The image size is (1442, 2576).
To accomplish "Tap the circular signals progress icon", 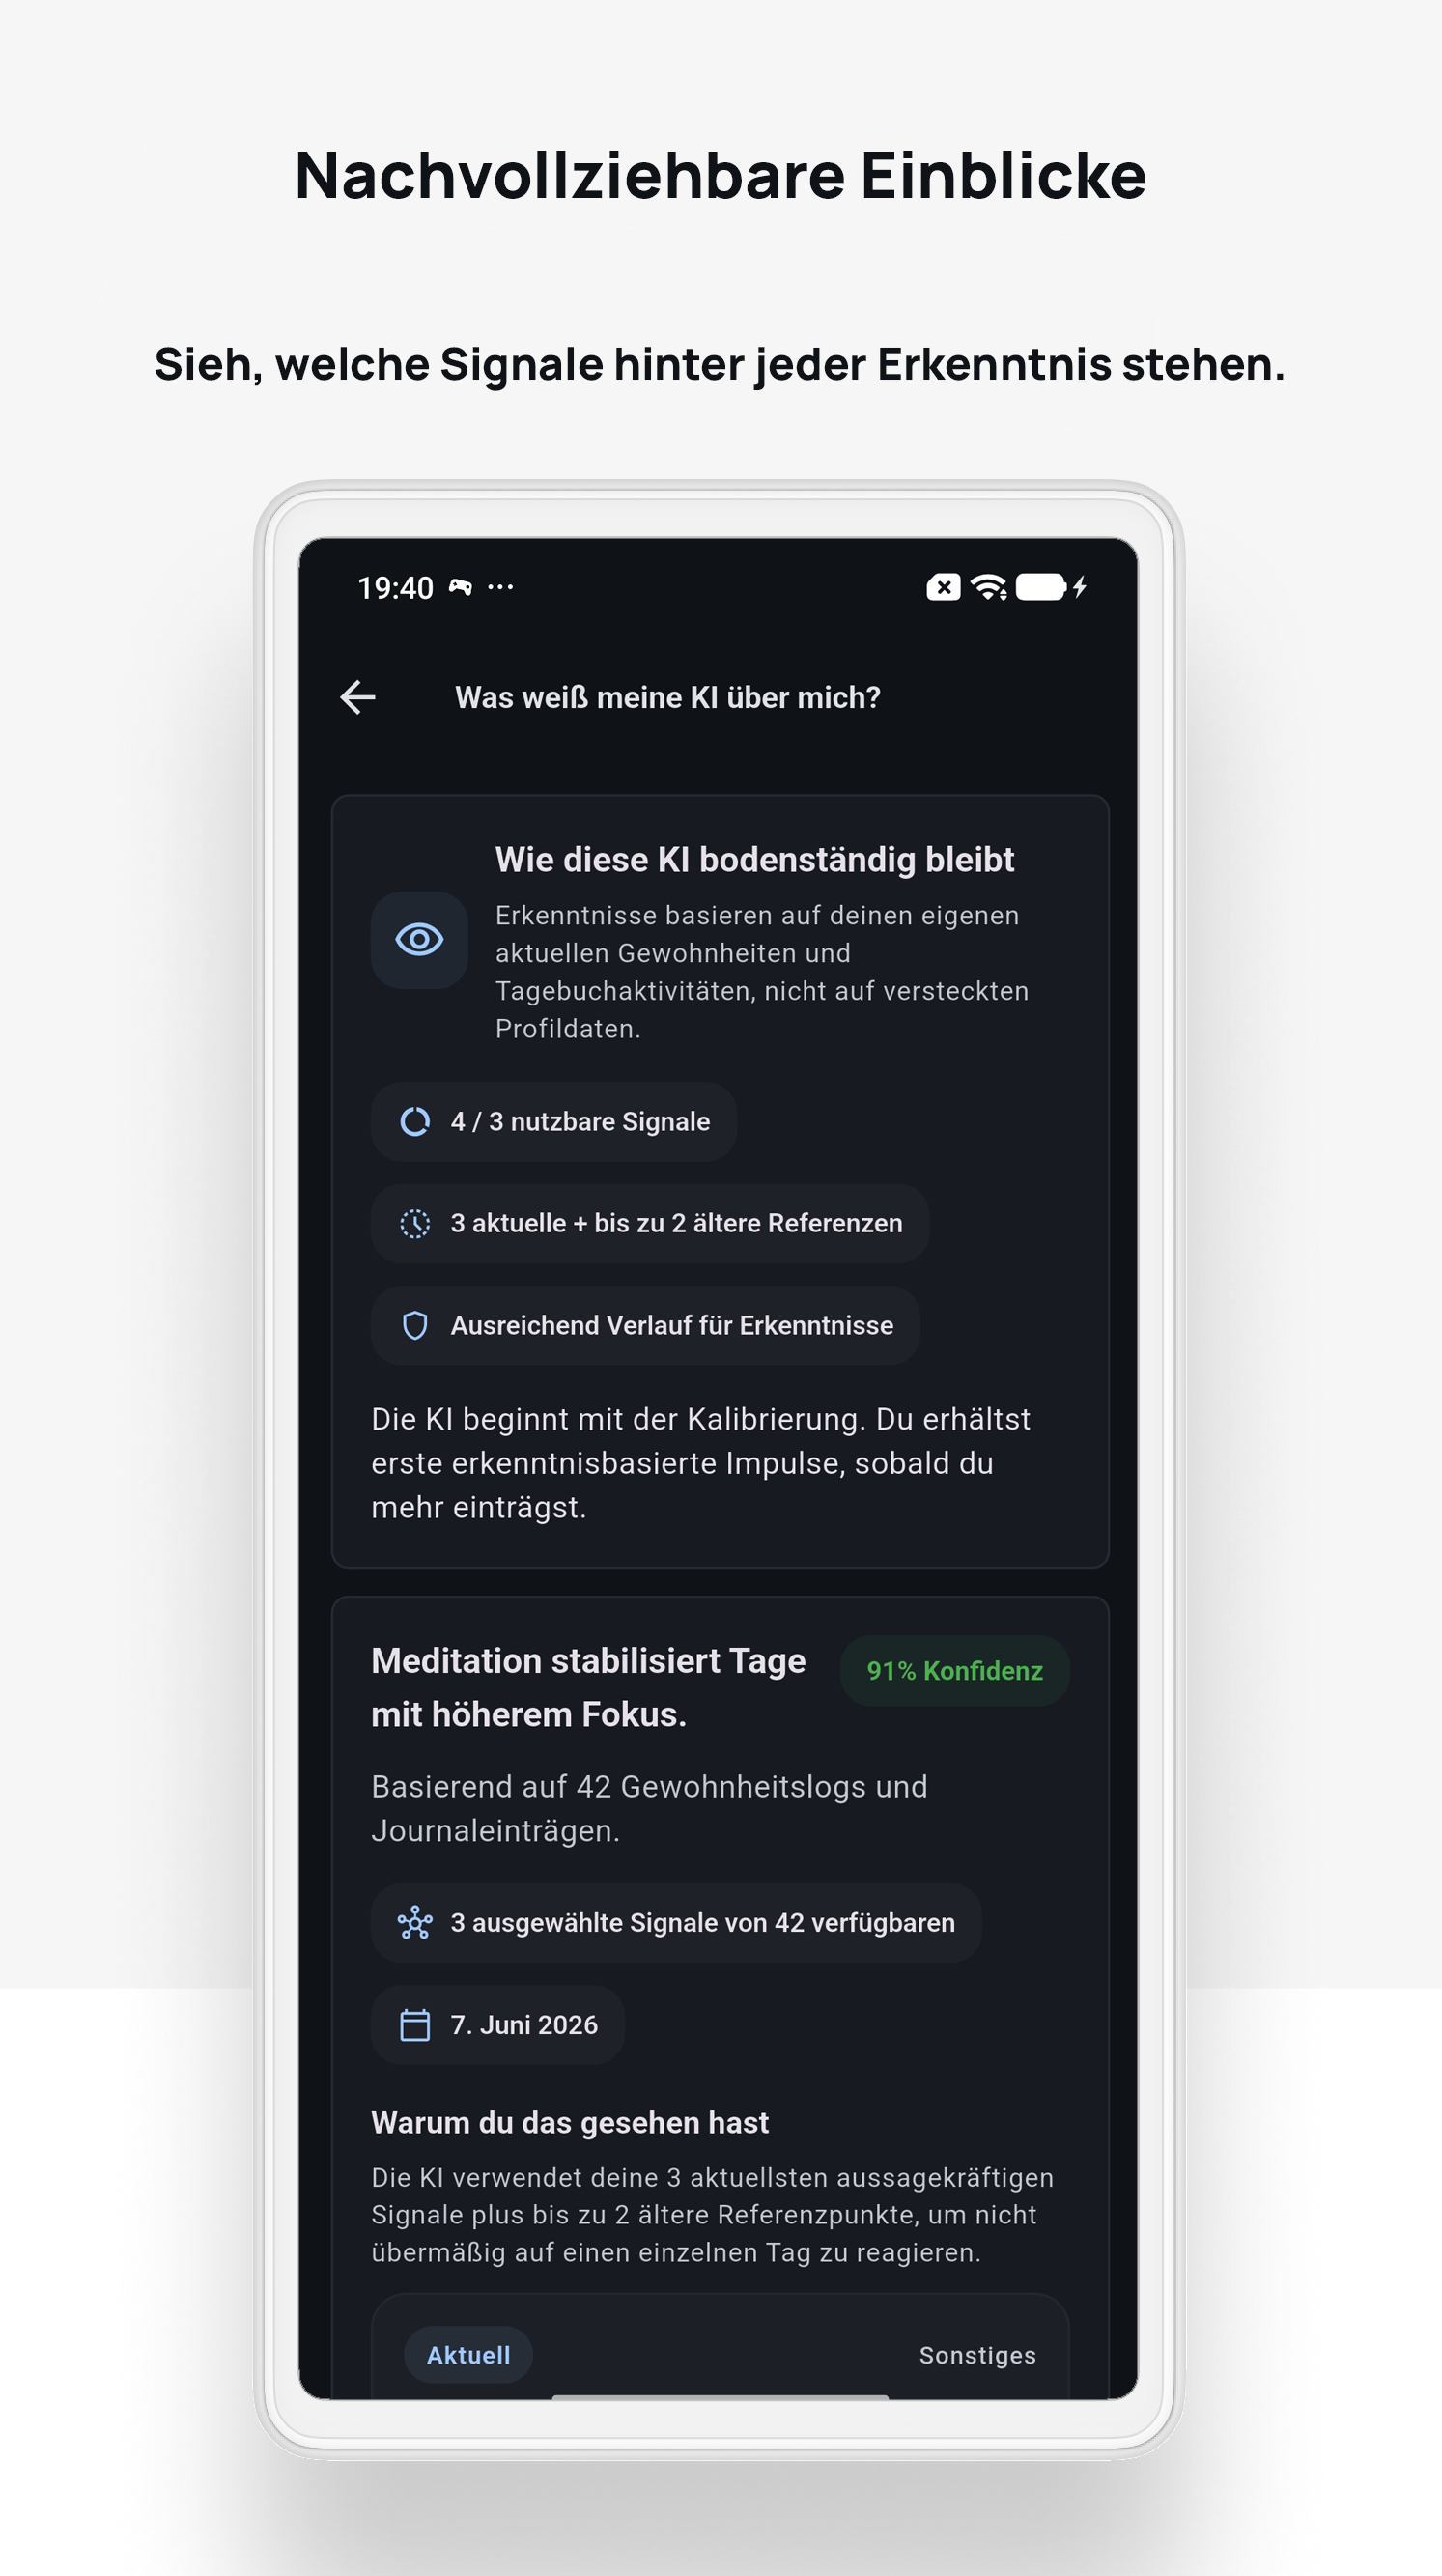I will [x=415, y=1122].
